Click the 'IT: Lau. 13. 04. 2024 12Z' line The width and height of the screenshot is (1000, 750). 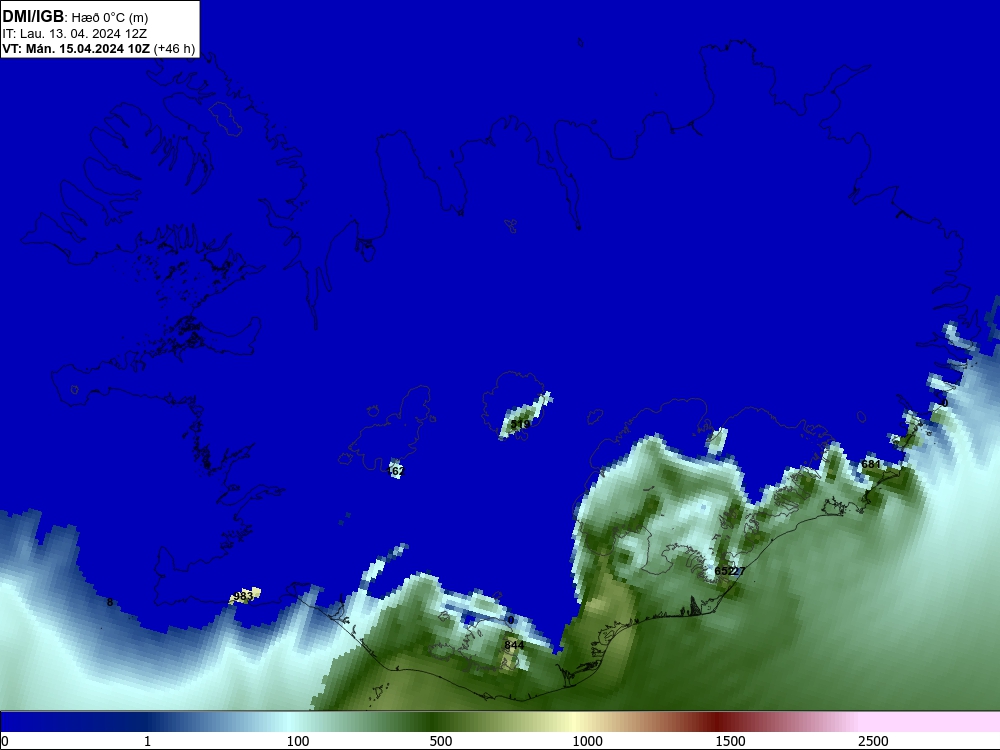[x=75, y=34]
